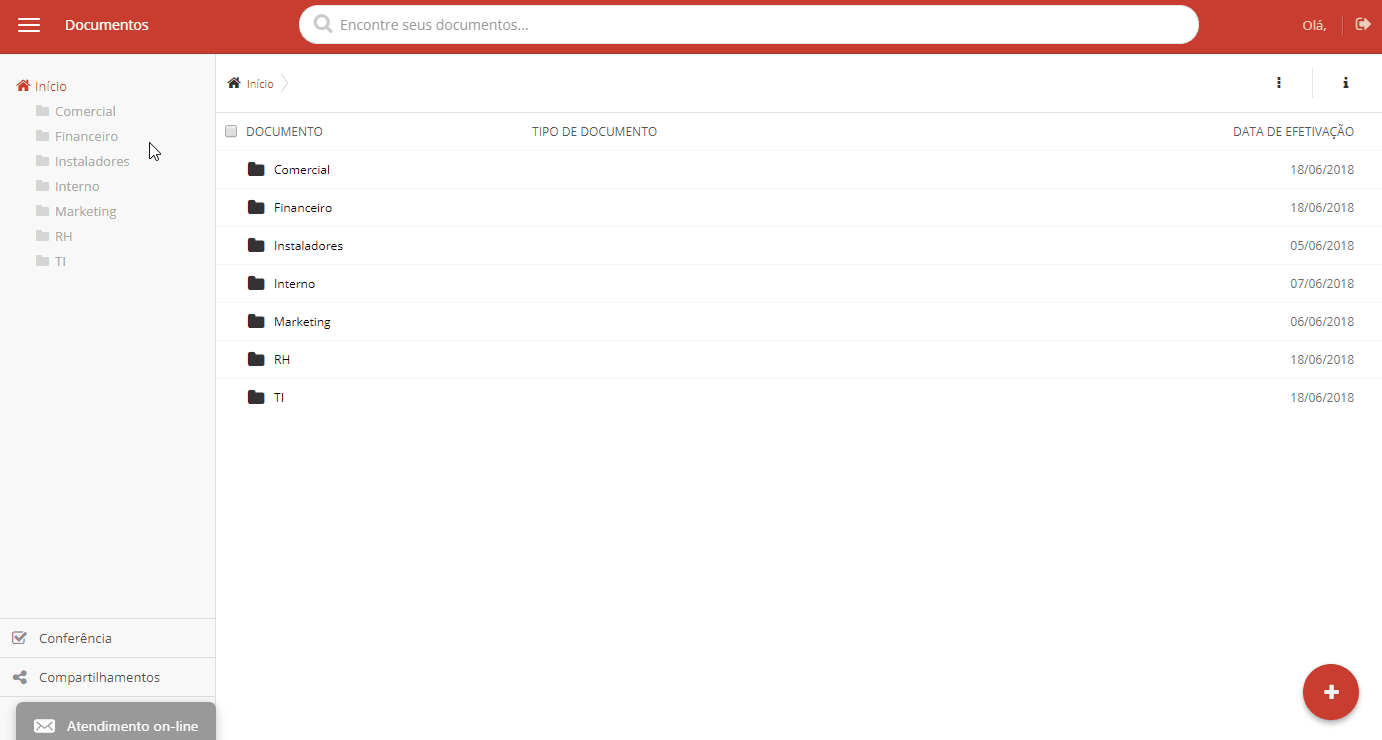The height and width of the screenshot is (740, 1382).
Task: Sort by DOCUMENTO column header
Action: [284, 131]
